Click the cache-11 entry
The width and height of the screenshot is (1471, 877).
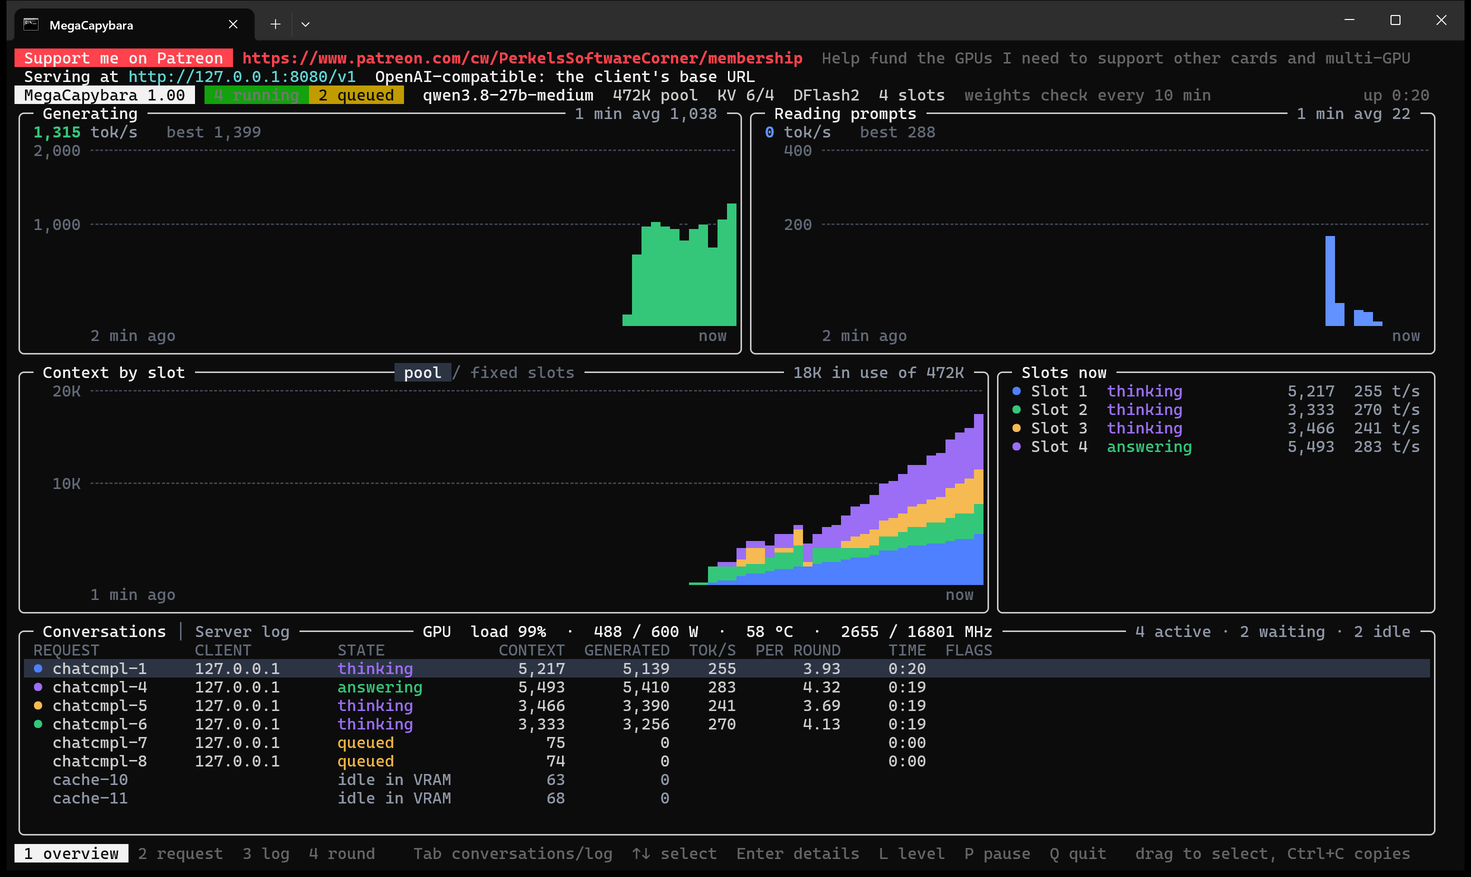[727, 799]
